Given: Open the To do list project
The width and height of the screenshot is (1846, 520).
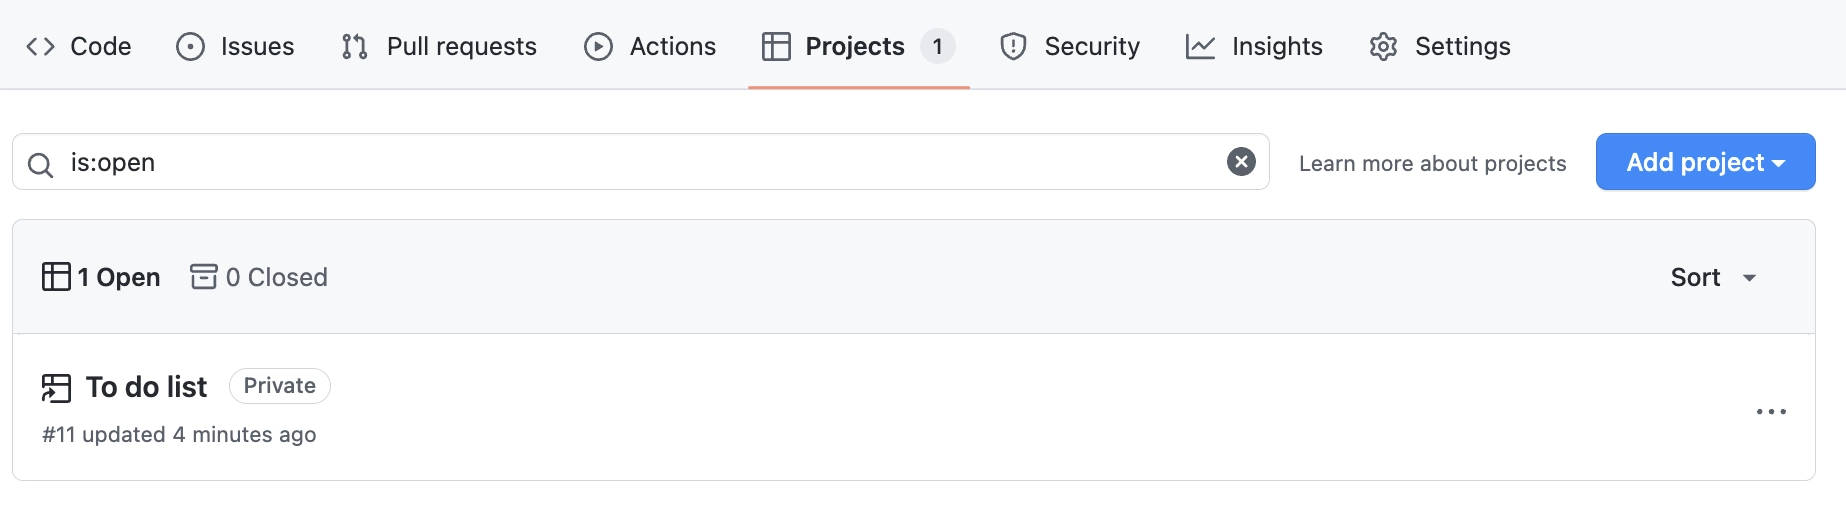Looking at the screenshot, I should [146, 387].
